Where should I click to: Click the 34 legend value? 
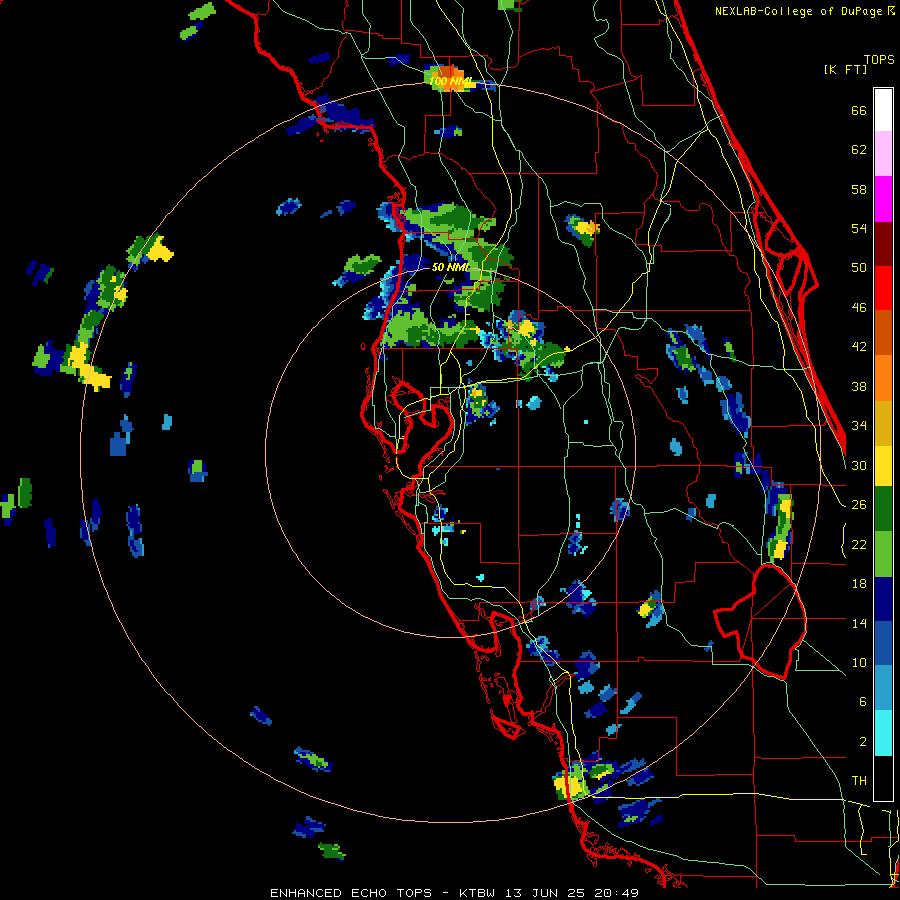coord(859,426)
